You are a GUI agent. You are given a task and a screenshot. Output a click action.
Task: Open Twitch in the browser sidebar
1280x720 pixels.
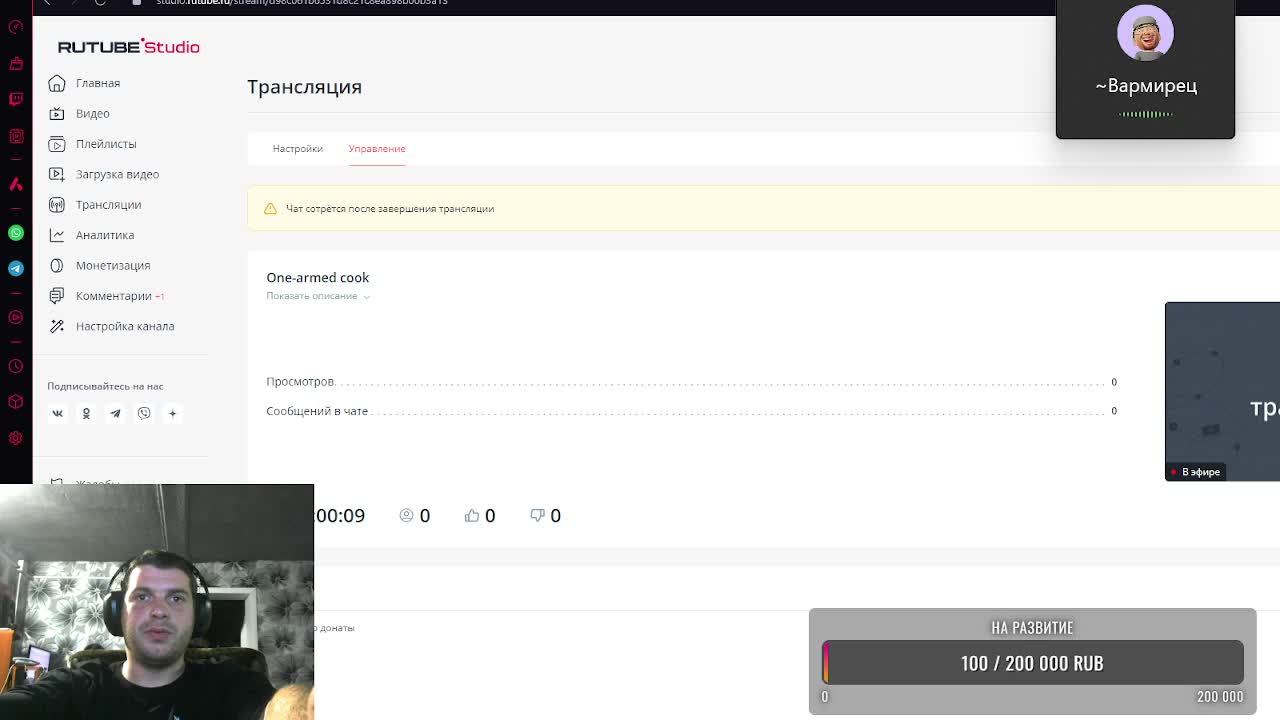(16, 99)
